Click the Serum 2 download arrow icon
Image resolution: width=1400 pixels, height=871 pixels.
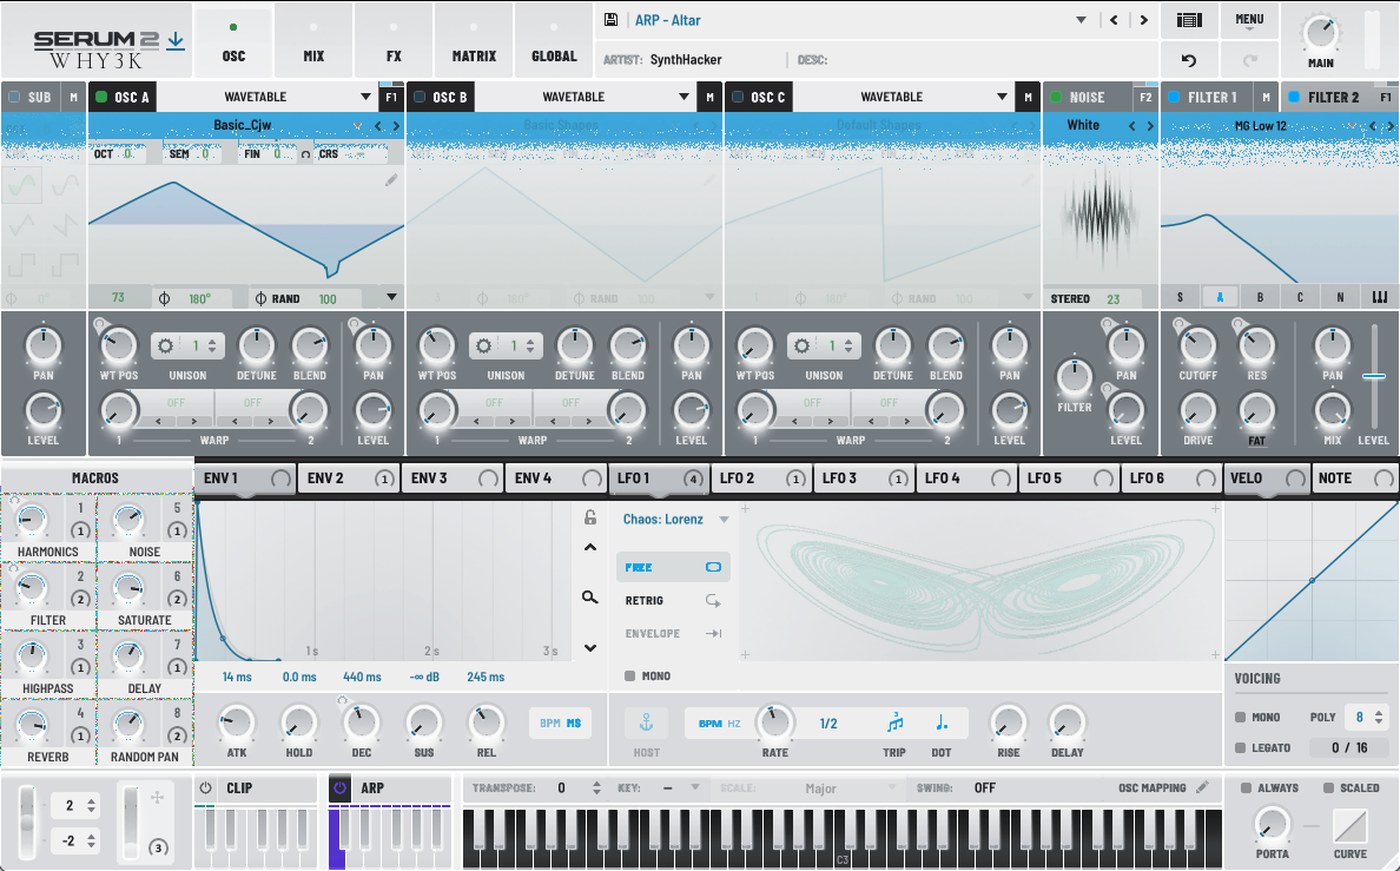[175, 40]
